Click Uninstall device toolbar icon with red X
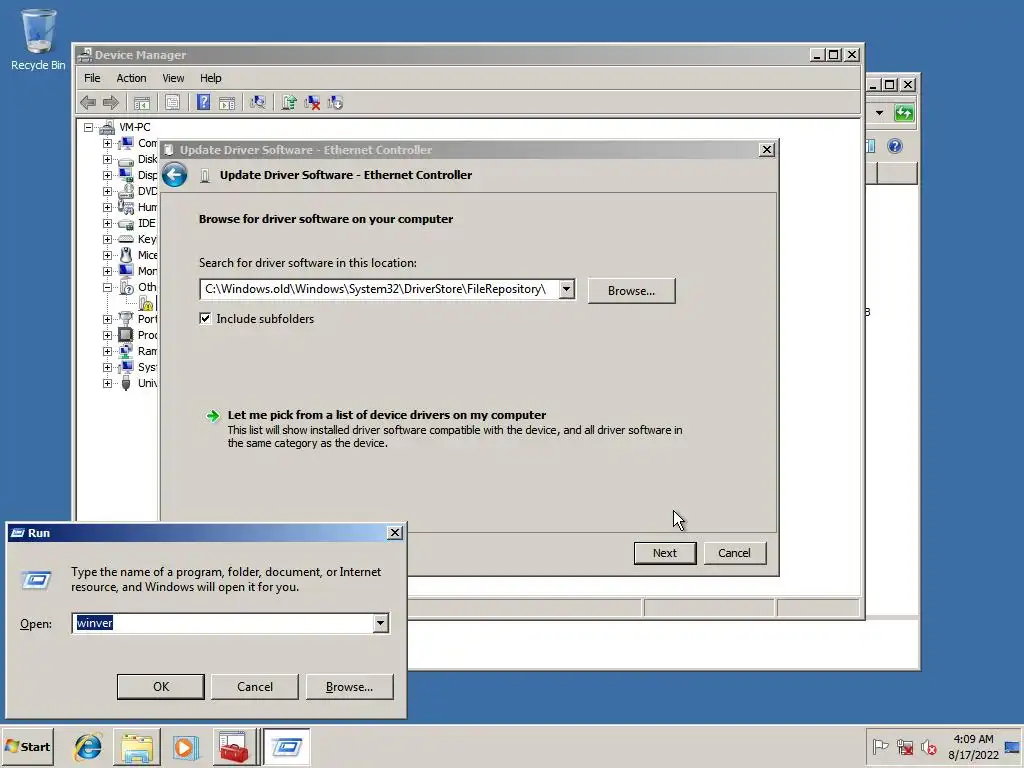1024x768 pixels. 312,103
